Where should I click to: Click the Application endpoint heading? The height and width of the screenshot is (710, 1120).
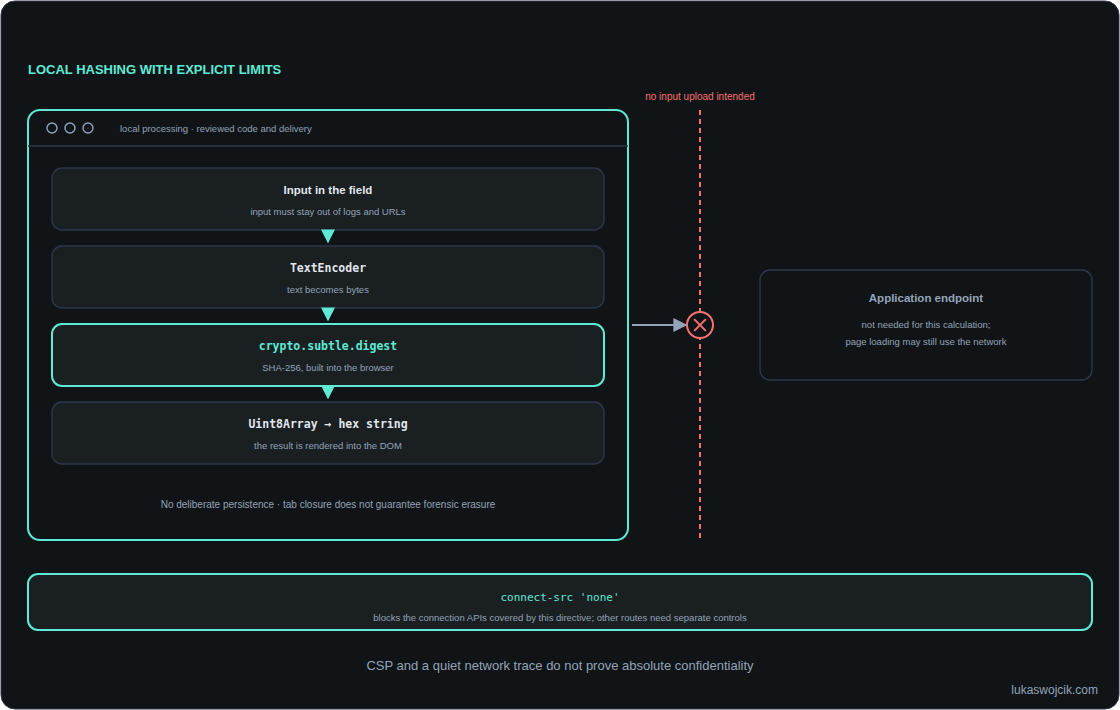pyautogui.click(x=926, y=298)
